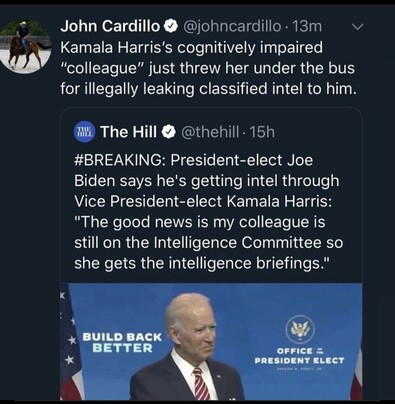
Task: Open The Hill's round logo avatar
Action: (x=84, y=132)
